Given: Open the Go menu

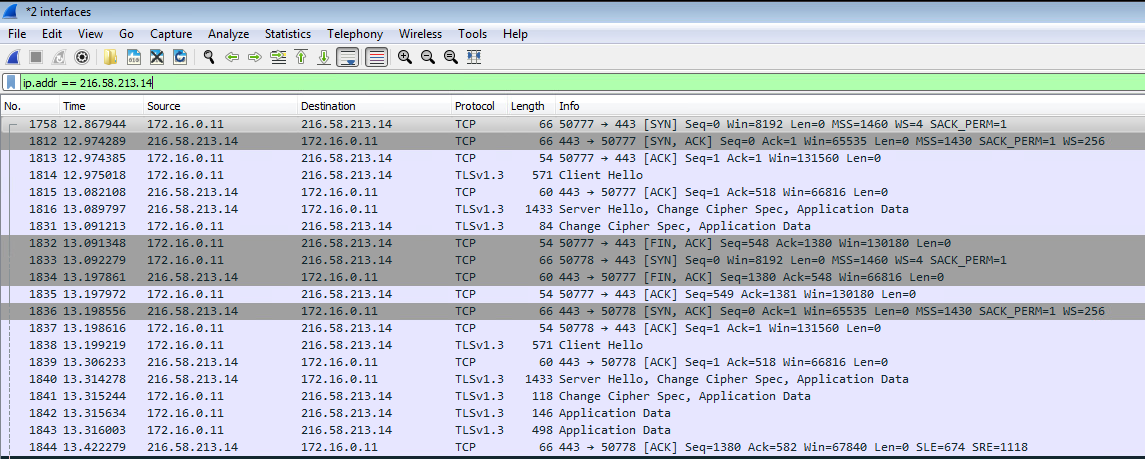Looking at the screenshot, I should pyautogui.click(x=126, y=34).
